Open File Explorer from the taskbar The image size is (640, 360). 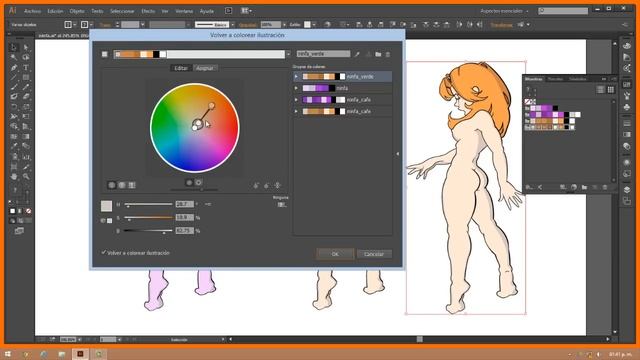pos(62,354)
